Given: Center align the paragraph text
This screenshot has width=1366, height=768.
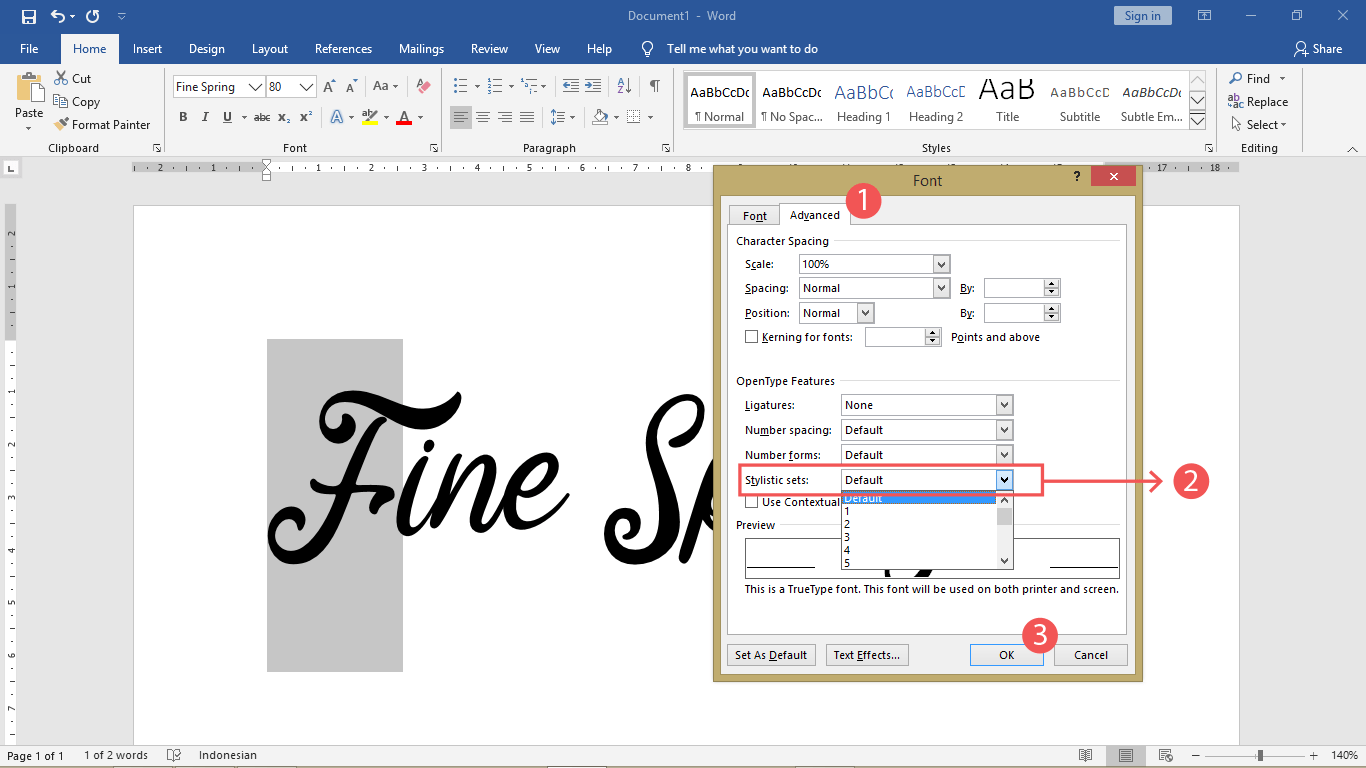Looking at the screenshot, I should (x=483, y=117).
